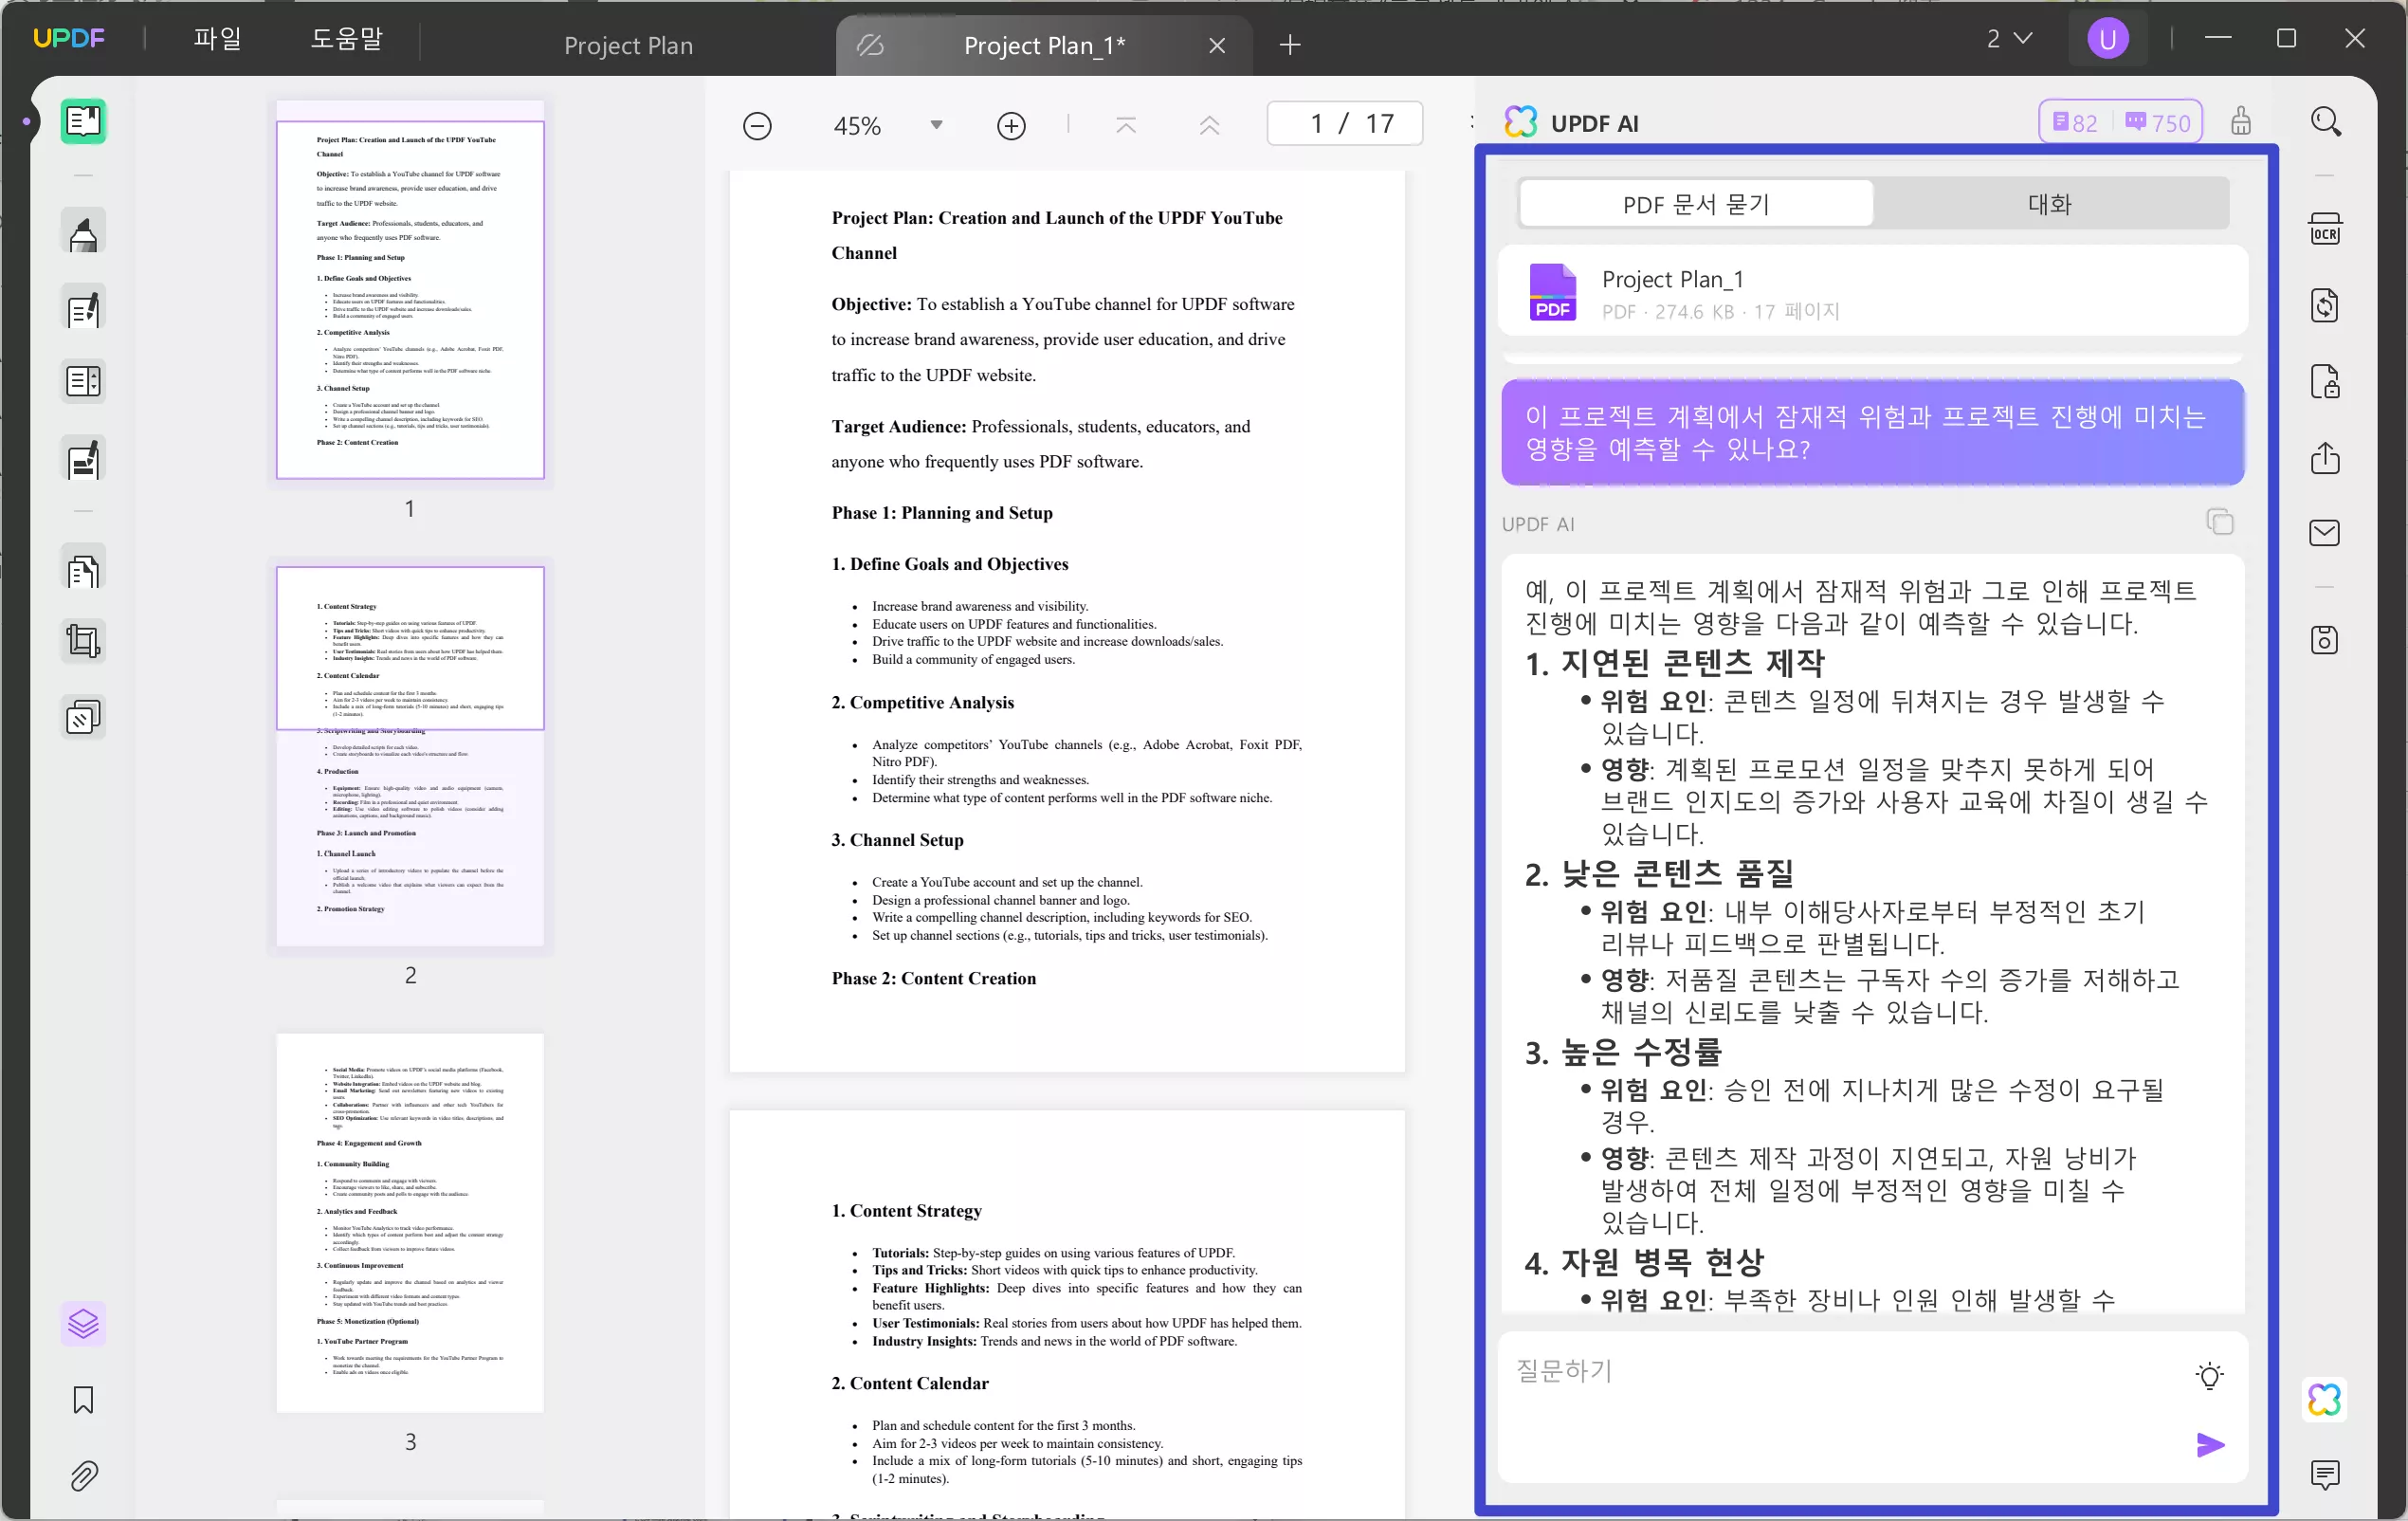Screen dimensions: 2408x1521
Task: Clear chat with the broom icon
Action: pyautogui.click(x=2241, y=122)
